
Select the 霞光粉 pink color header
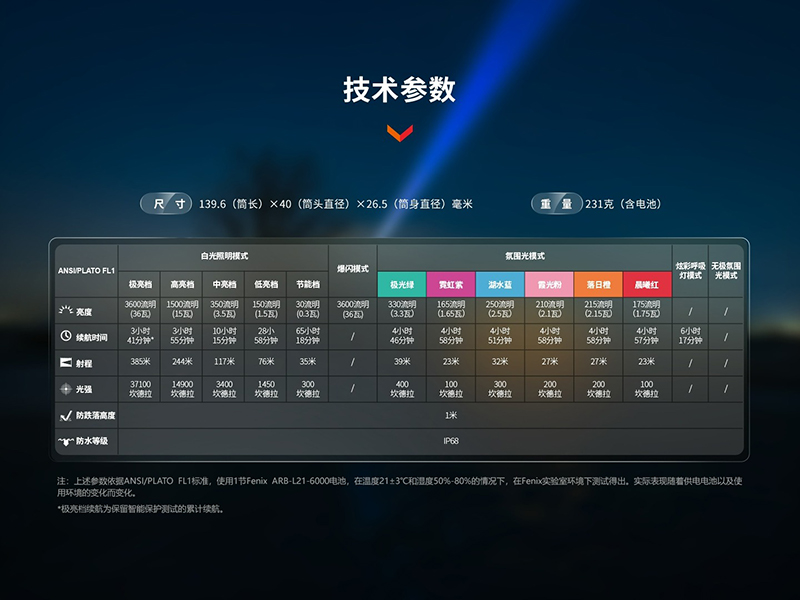(x=549, y=284)
